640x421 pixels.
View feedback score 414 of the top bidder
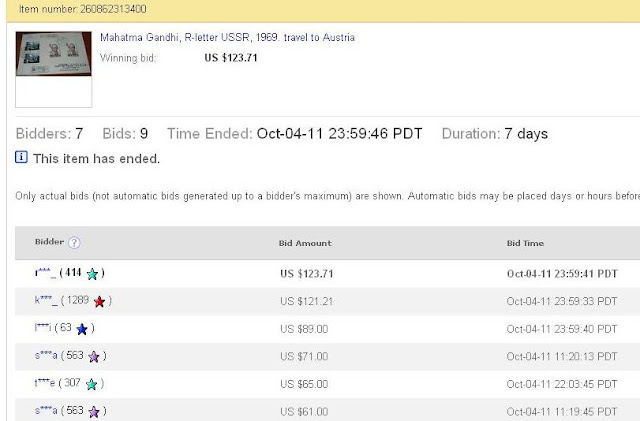73,273
